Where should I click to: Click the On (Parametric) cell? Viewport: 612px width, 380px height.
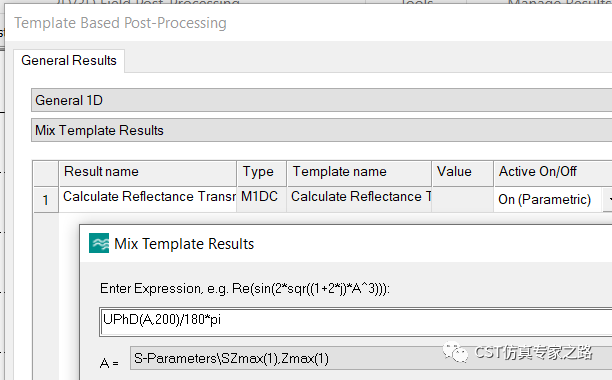(548, 199)
